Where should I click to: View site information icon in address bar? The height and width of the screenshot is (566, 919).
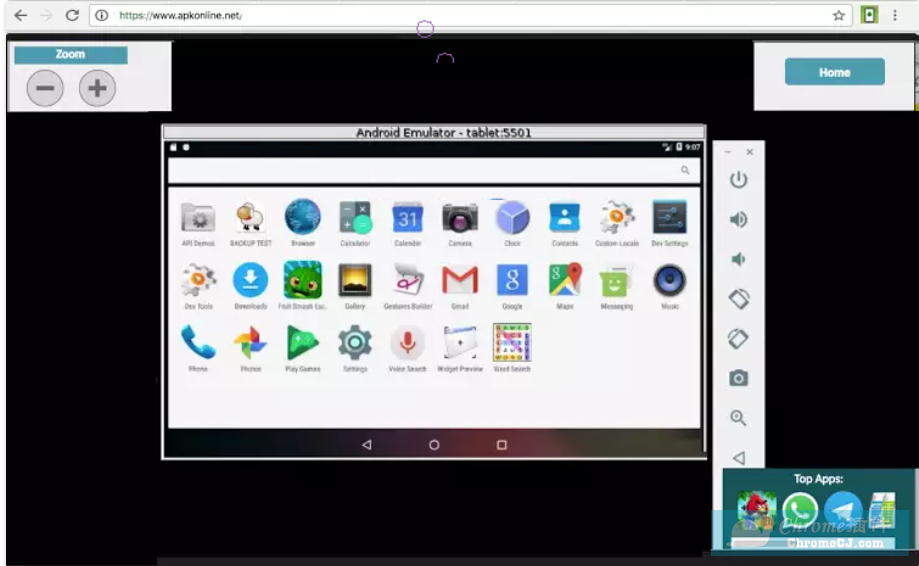tap(102, 15)
